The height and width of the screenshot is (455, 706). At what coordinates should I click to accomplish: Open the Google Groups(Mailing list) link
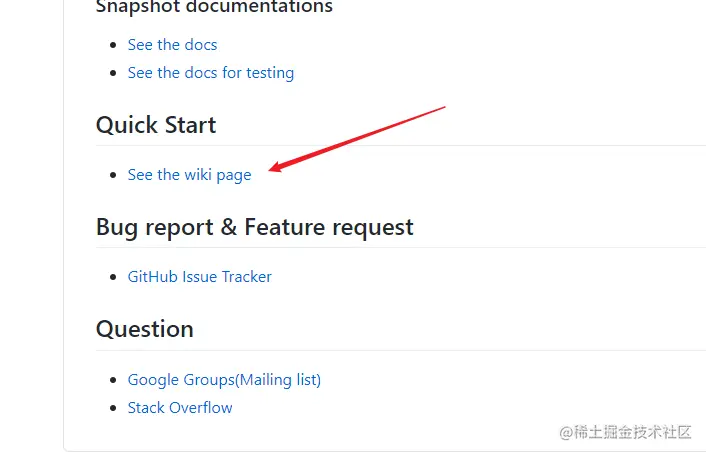(x=224, y=380)
